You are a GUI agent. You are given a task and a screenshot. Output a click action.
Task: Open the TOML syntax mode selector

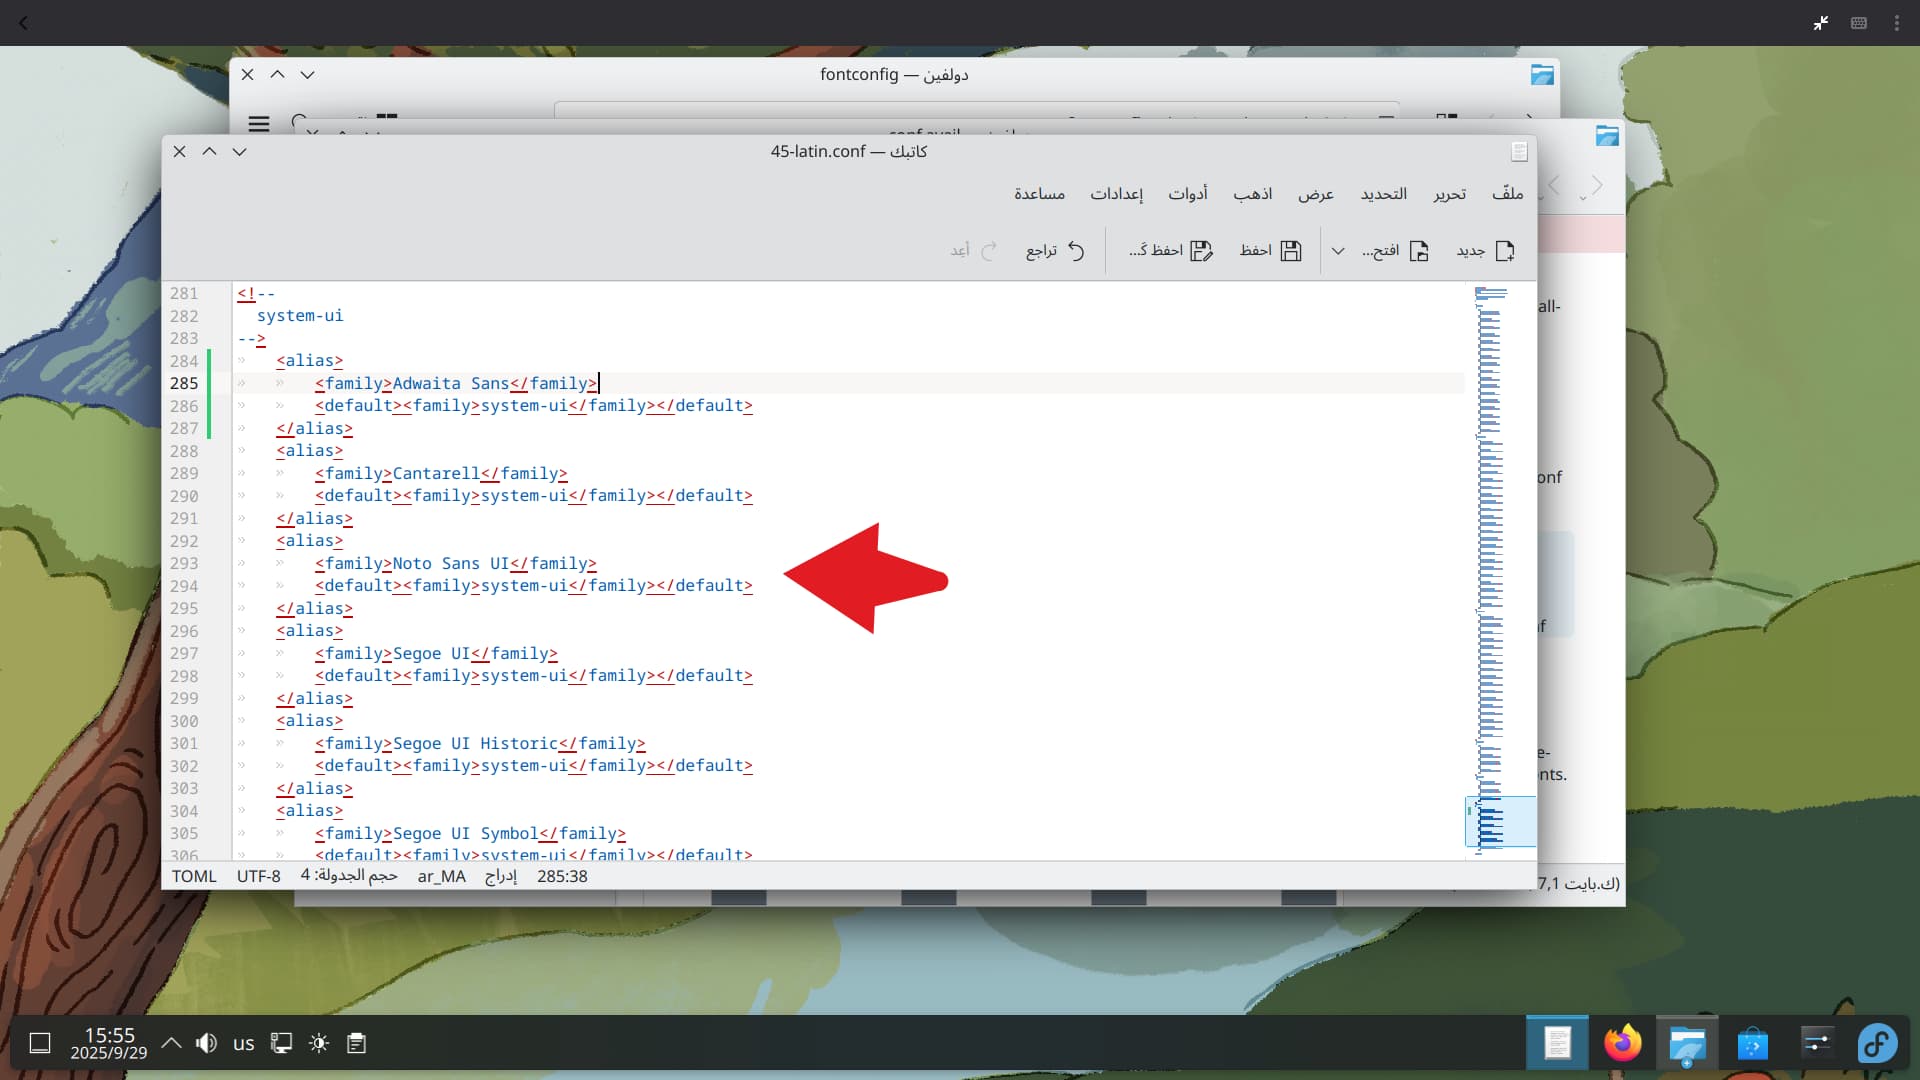click(x=193, y=876)
